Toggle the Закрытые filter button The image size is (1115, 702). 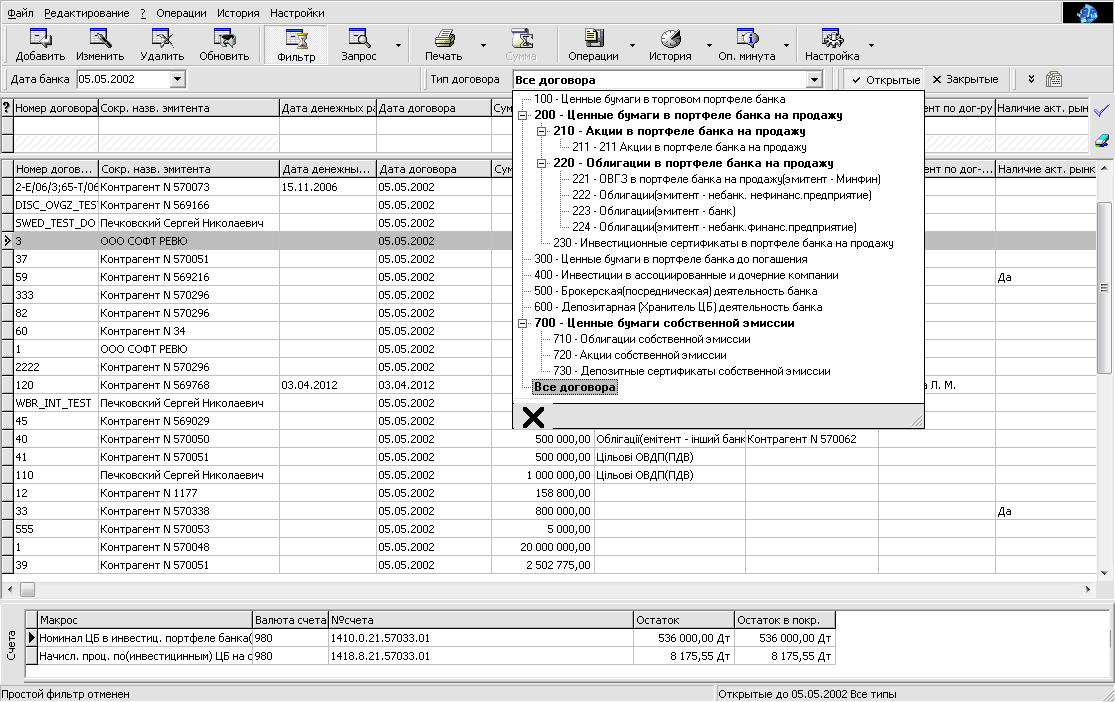[965, 80]
